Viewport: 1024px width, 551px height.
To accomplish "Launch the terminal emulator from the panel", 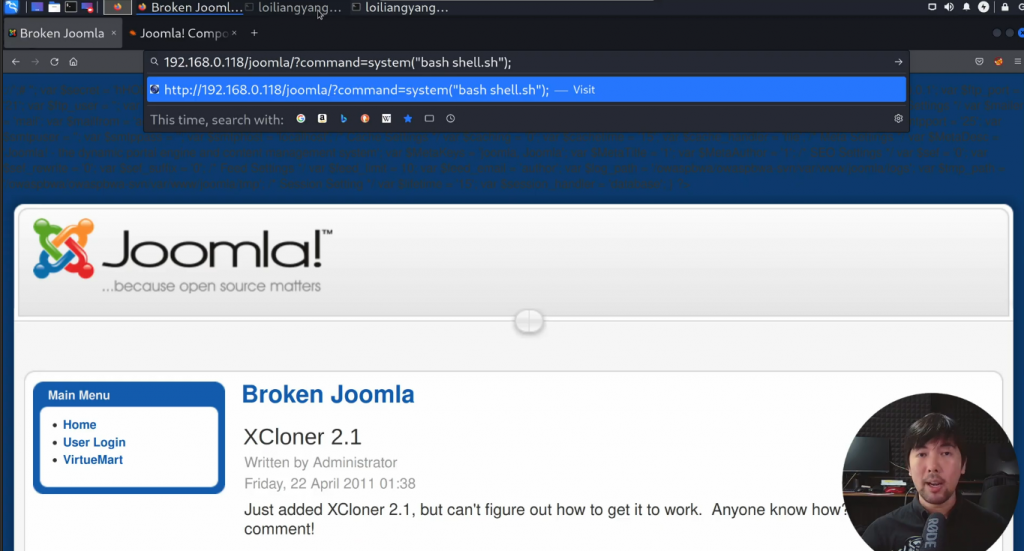I will pos(71,7).
